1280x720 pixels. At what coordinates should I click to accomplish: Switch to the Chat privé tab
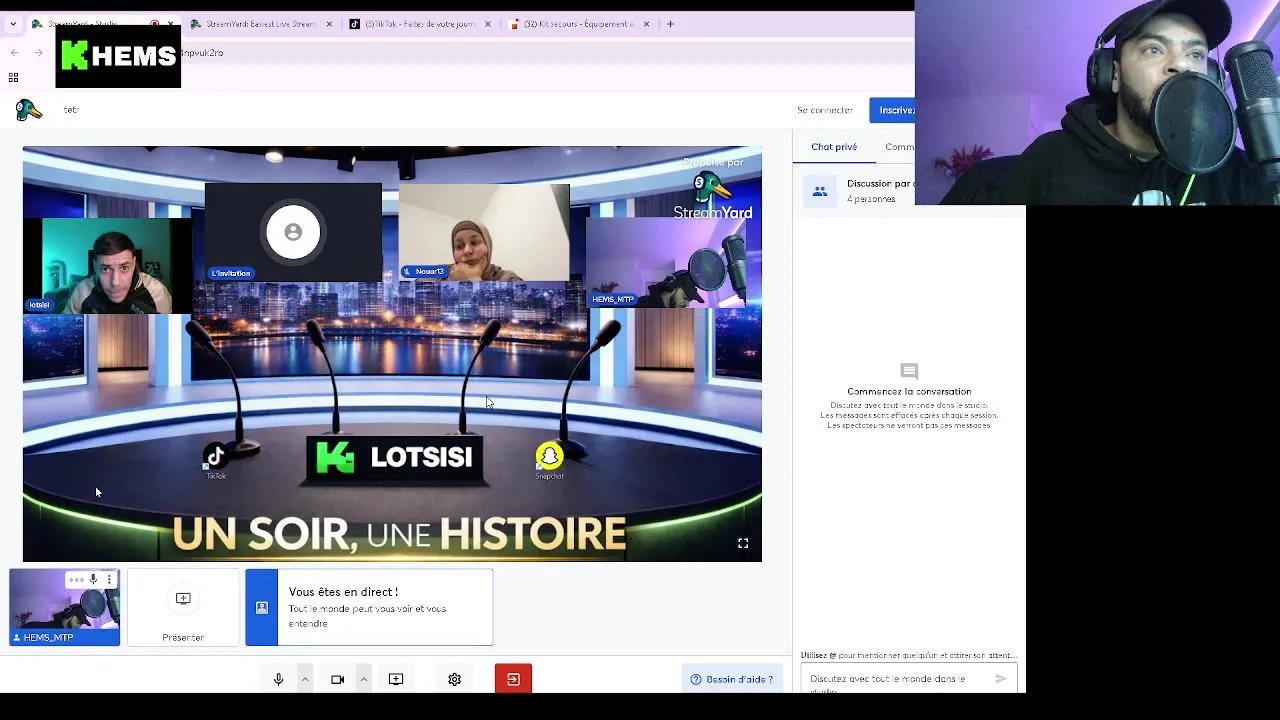(834, 147)
